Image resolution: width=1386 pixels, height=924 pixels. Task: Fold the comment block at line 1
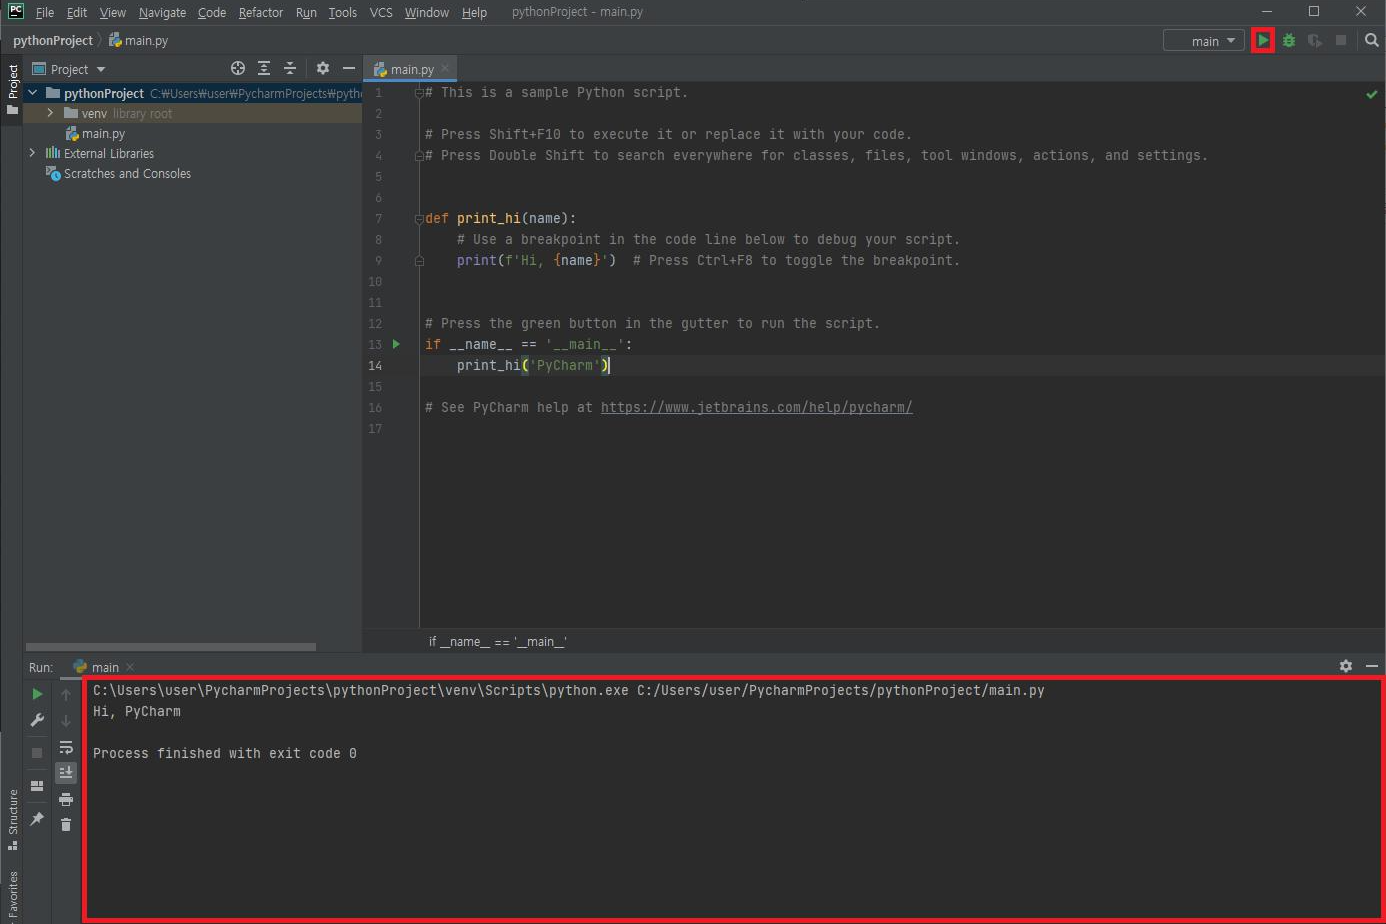420,93
